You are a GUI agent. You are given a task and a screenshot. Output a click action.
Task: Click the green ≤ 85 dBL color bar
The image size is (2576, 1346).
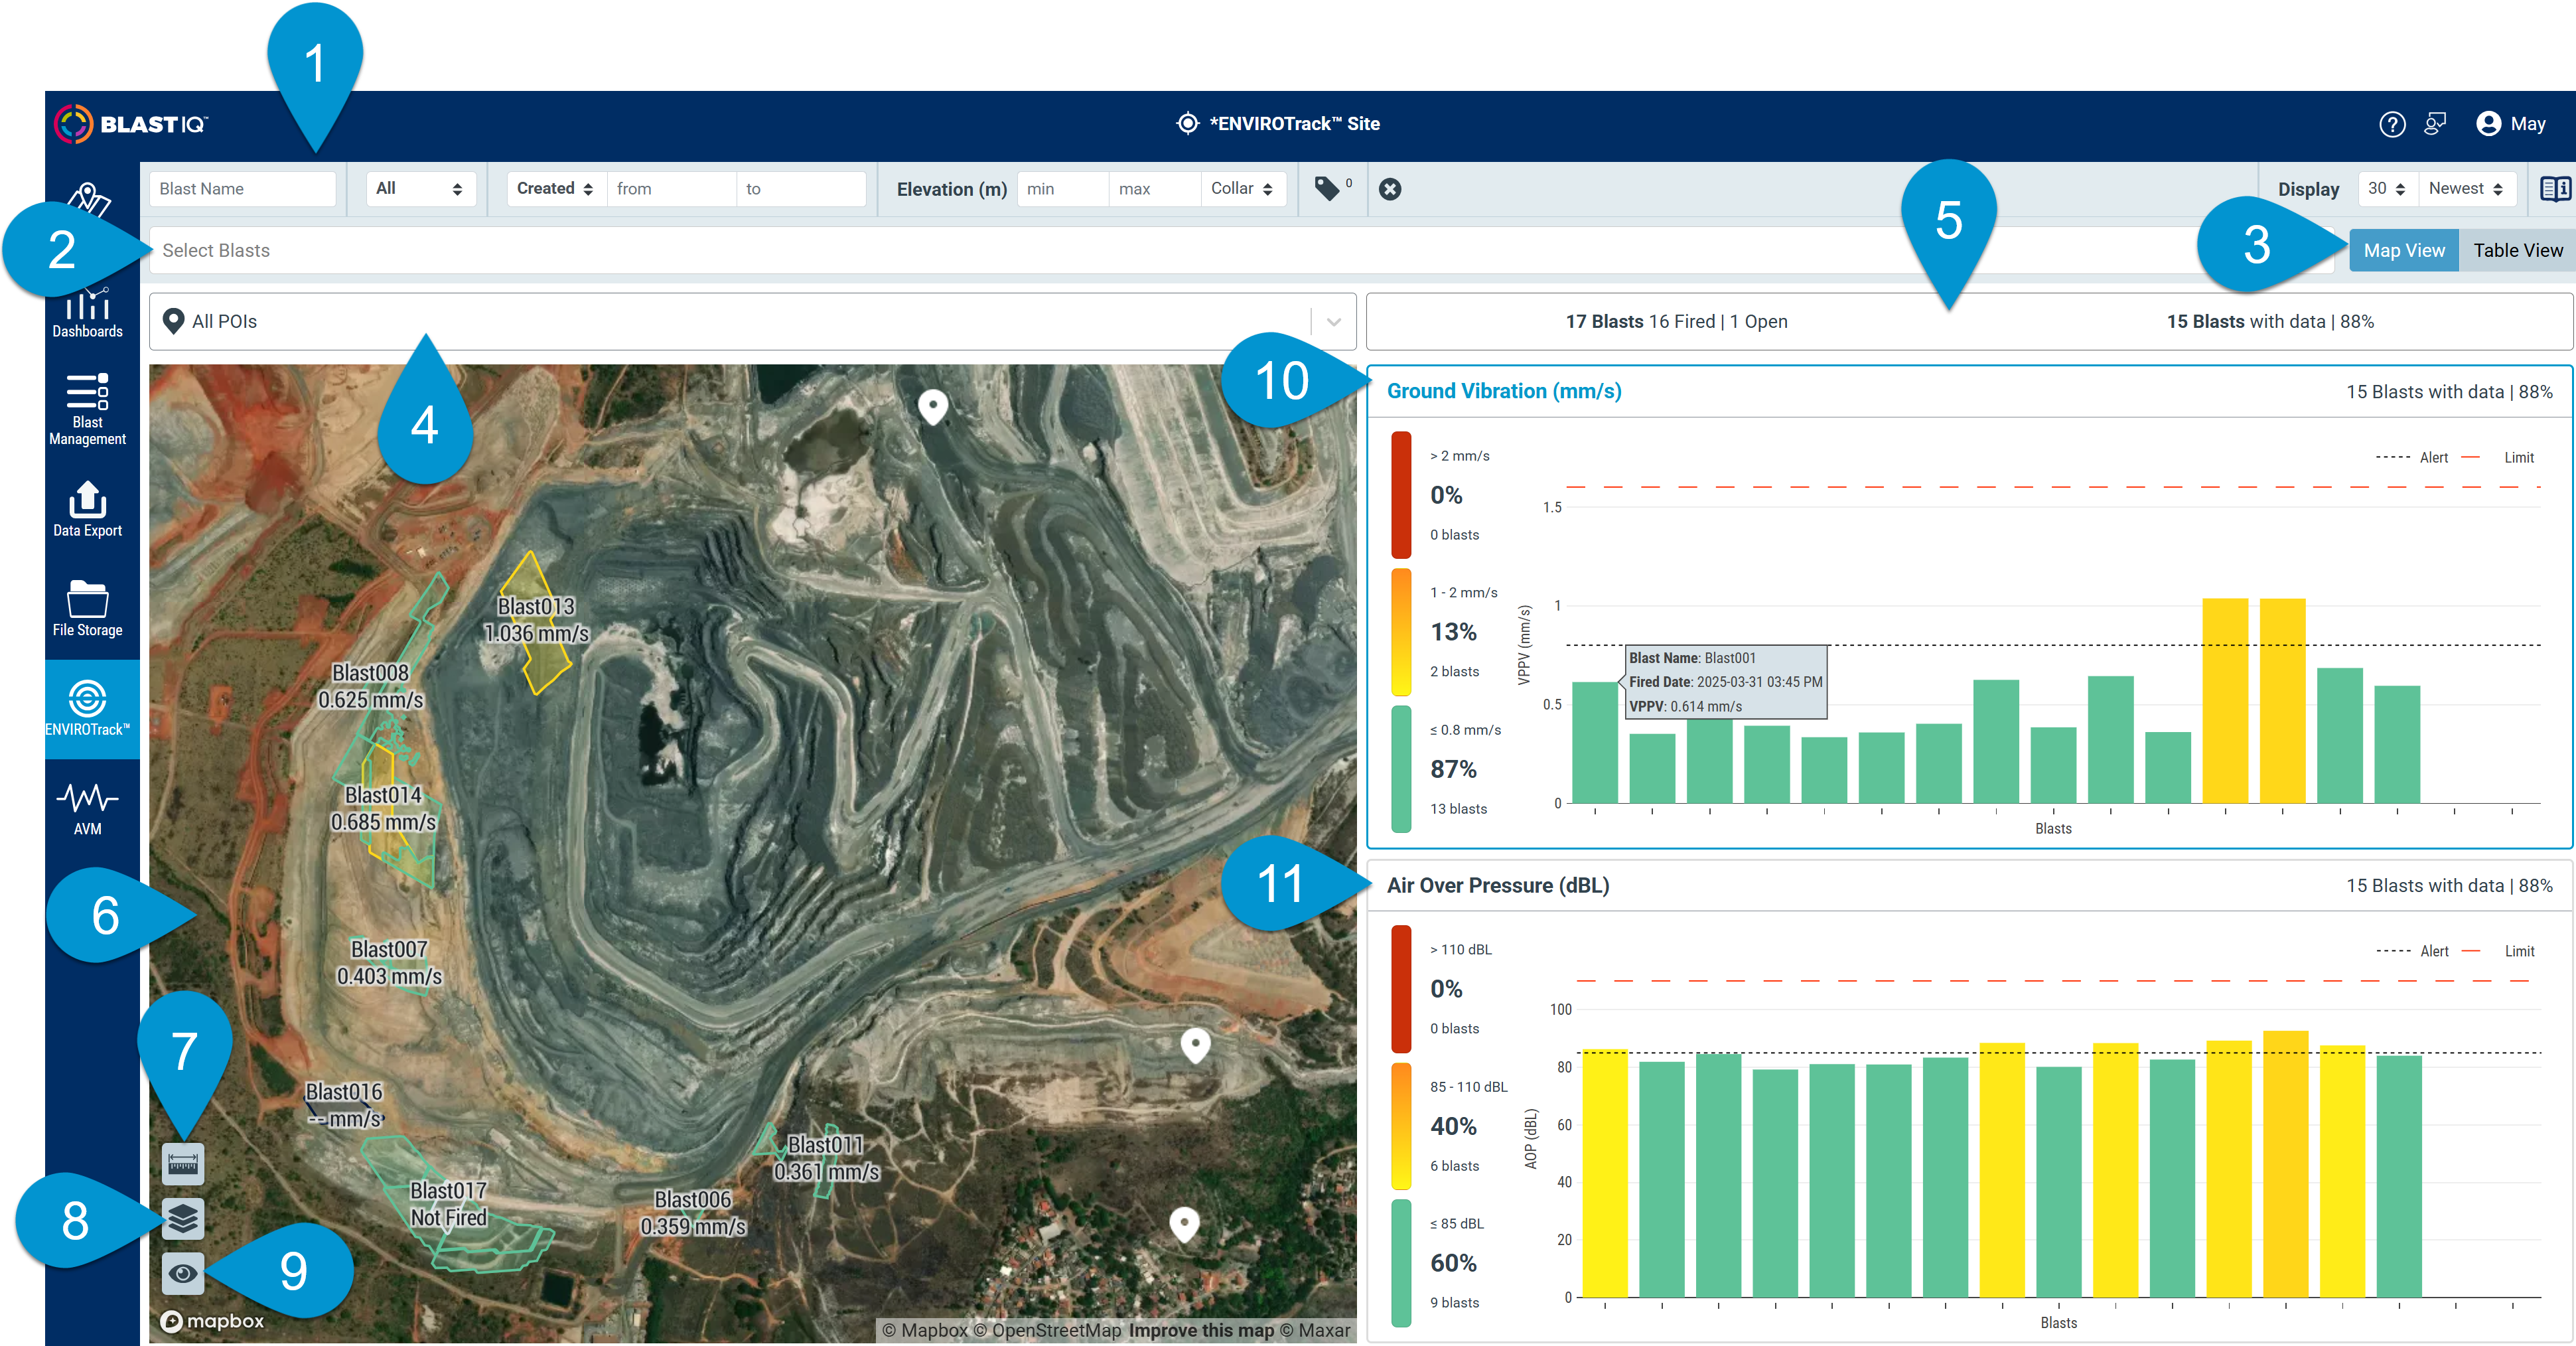tap(1401, 1263)
